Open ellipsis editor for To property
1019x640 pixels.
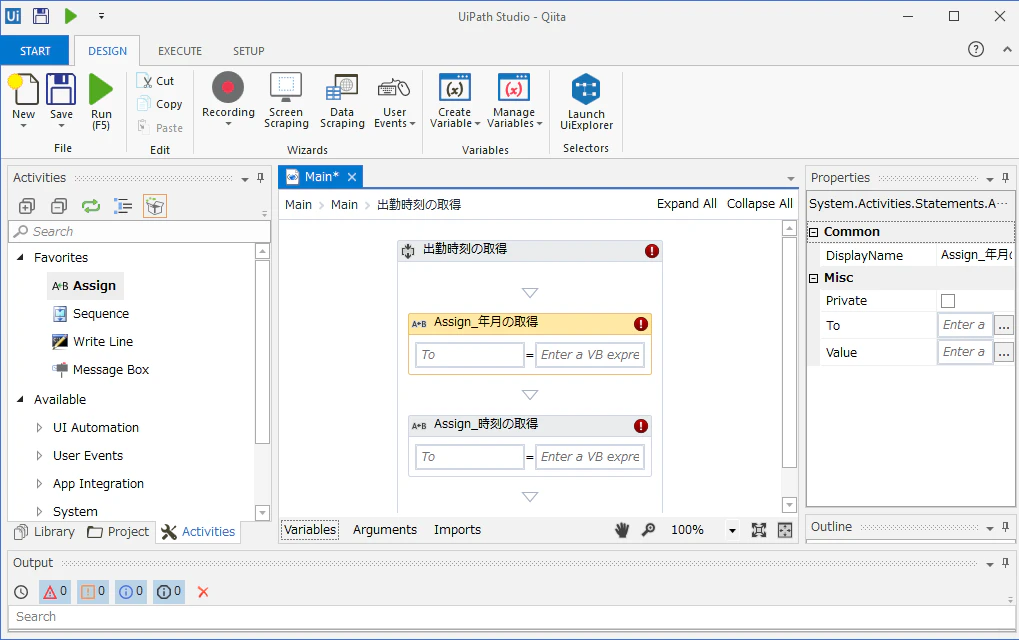coord(1004,326)
